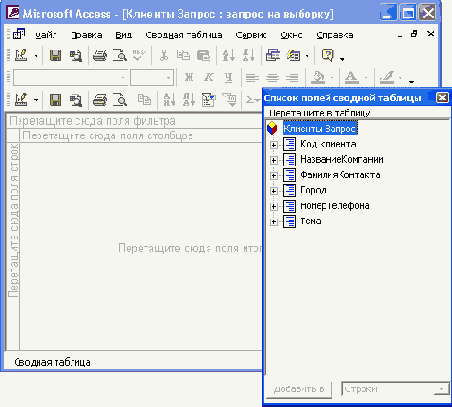Click the Show Top/Bottom Items icon
Image resolution: width=452 pixels, height=407 pixels.
point(230,100)
